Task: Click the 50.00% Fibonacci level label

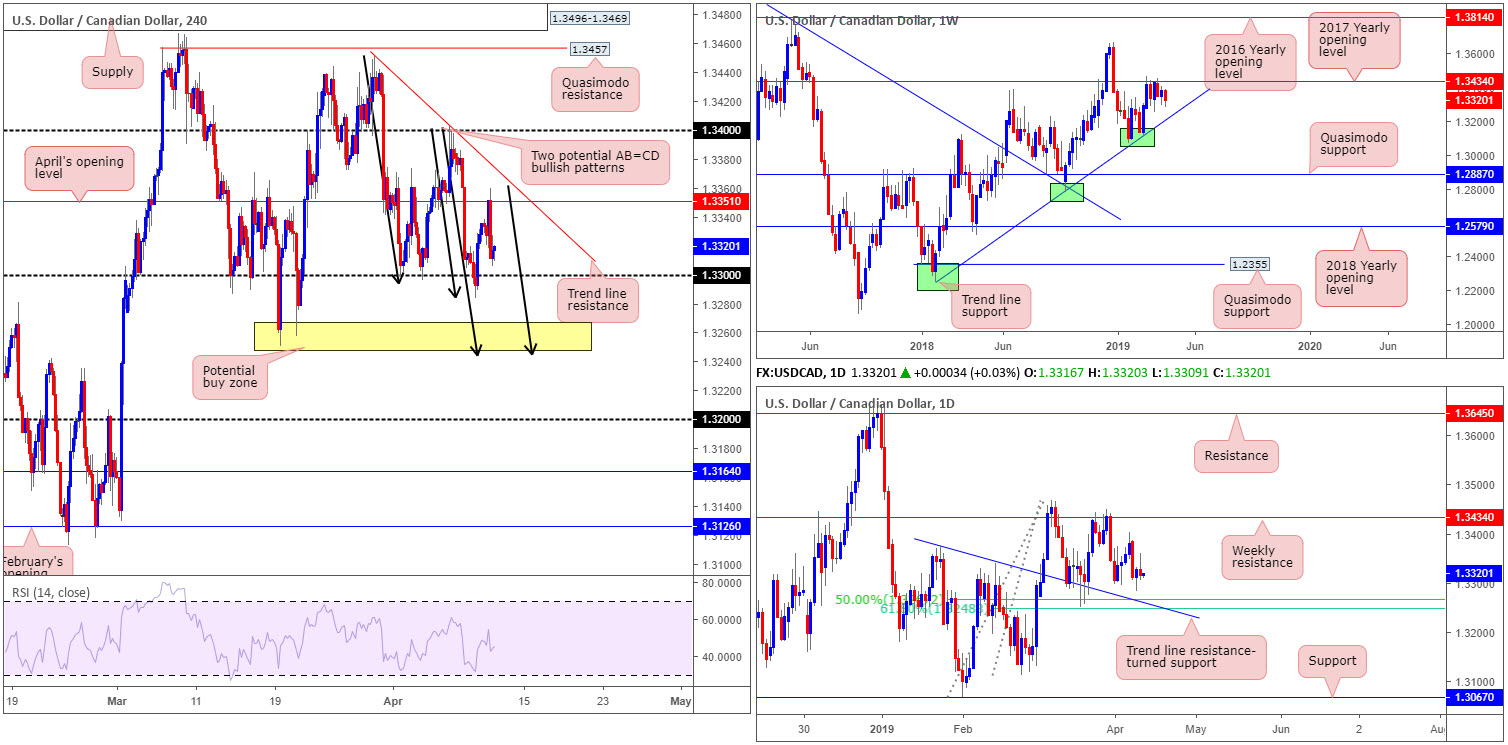Action: tap(890, 599)
